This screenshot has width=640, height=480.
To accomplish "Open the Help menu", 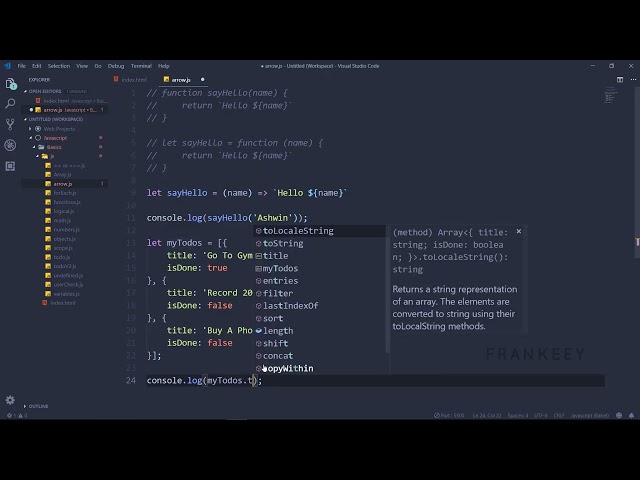I will [164, 66].
